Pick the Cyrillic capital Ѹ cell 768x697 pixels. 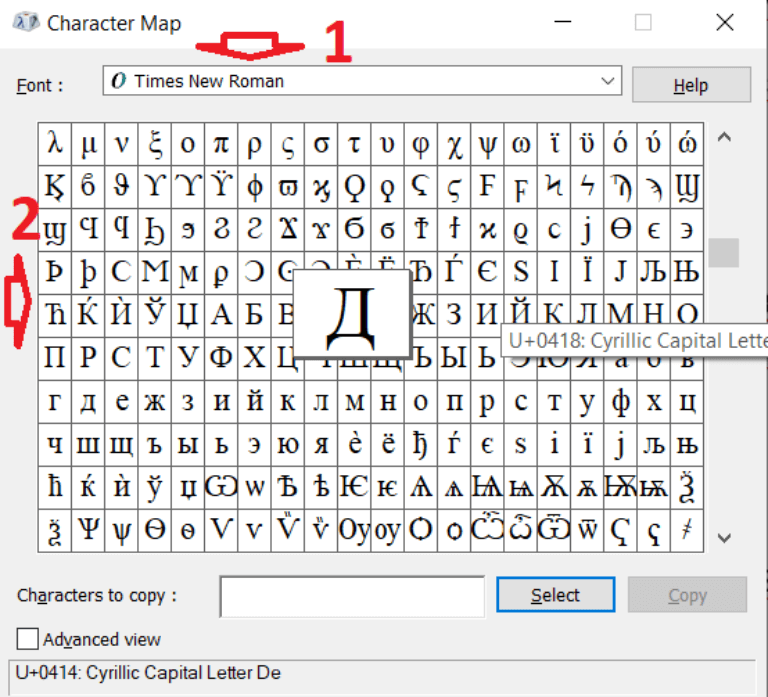pos(355,530)
